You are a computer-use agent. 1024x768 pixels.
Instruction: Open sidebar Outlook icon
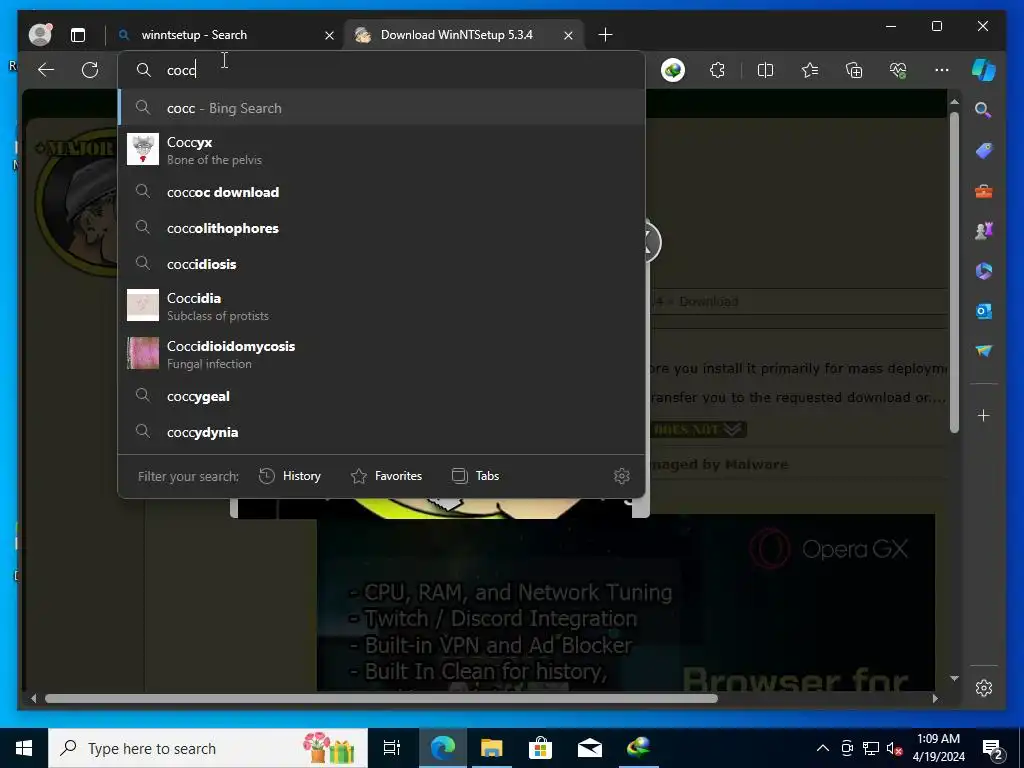(984, 312)
